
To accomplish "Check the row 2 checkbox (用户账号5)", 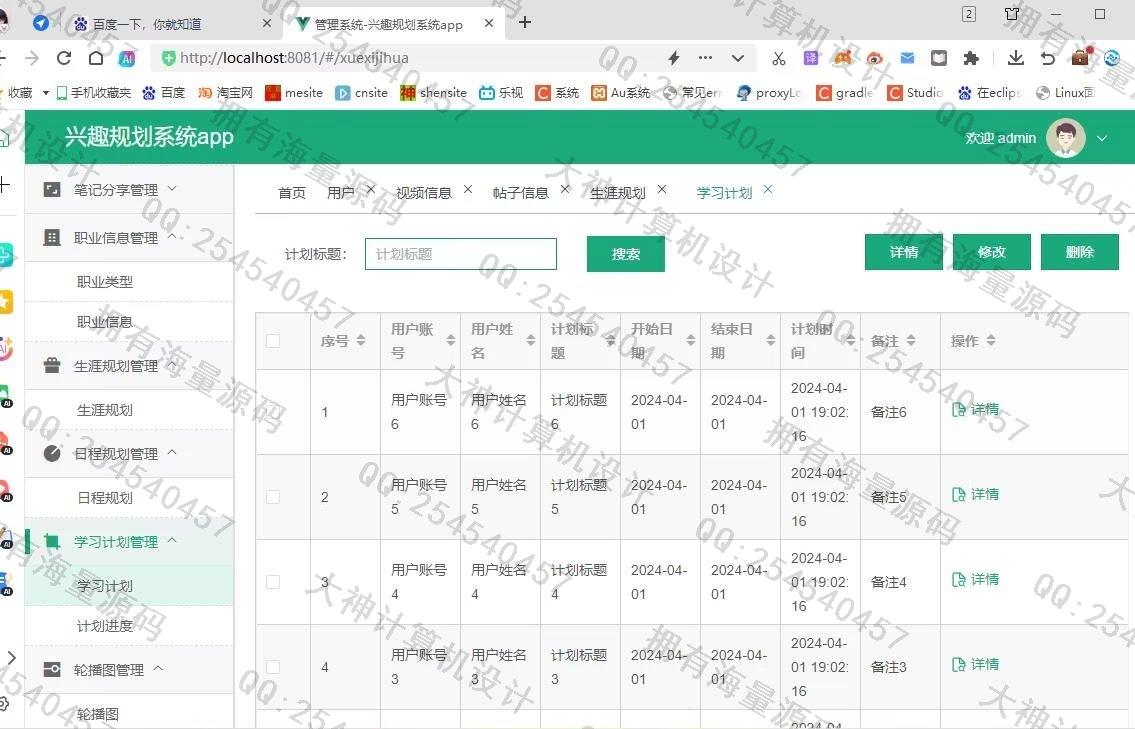I will point(273,497).
